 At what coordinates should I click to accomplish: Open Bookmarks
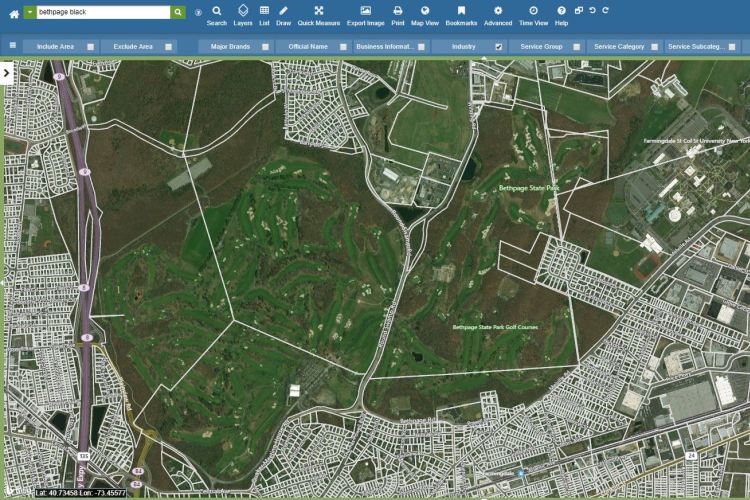pyautogui.click(x=461, y=16)
